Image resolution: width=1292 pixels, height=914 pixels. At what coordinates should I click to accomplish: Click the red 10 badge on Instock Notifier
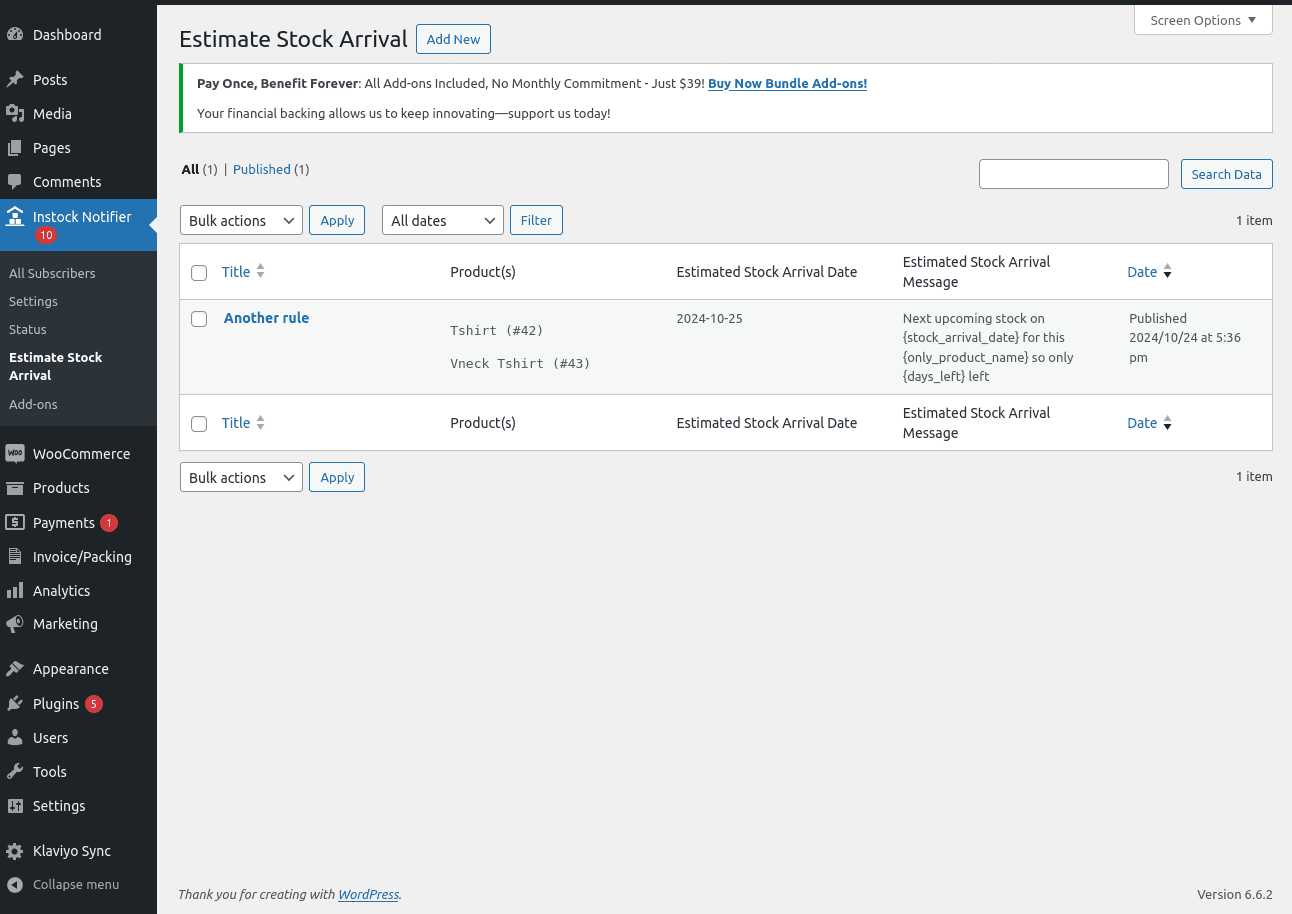pyautogui.click(x=45, y=235)
